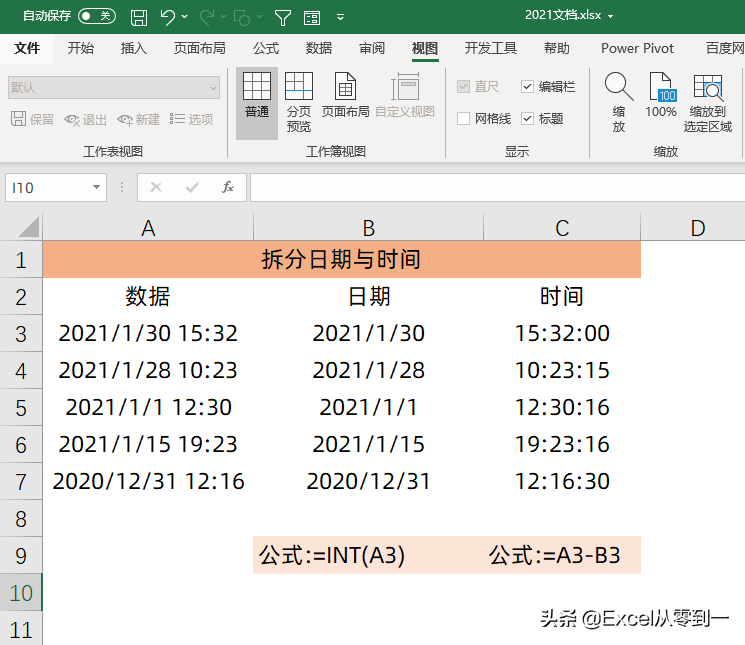Select title cell 拆分日期与时间

click(x=342, y=259)
